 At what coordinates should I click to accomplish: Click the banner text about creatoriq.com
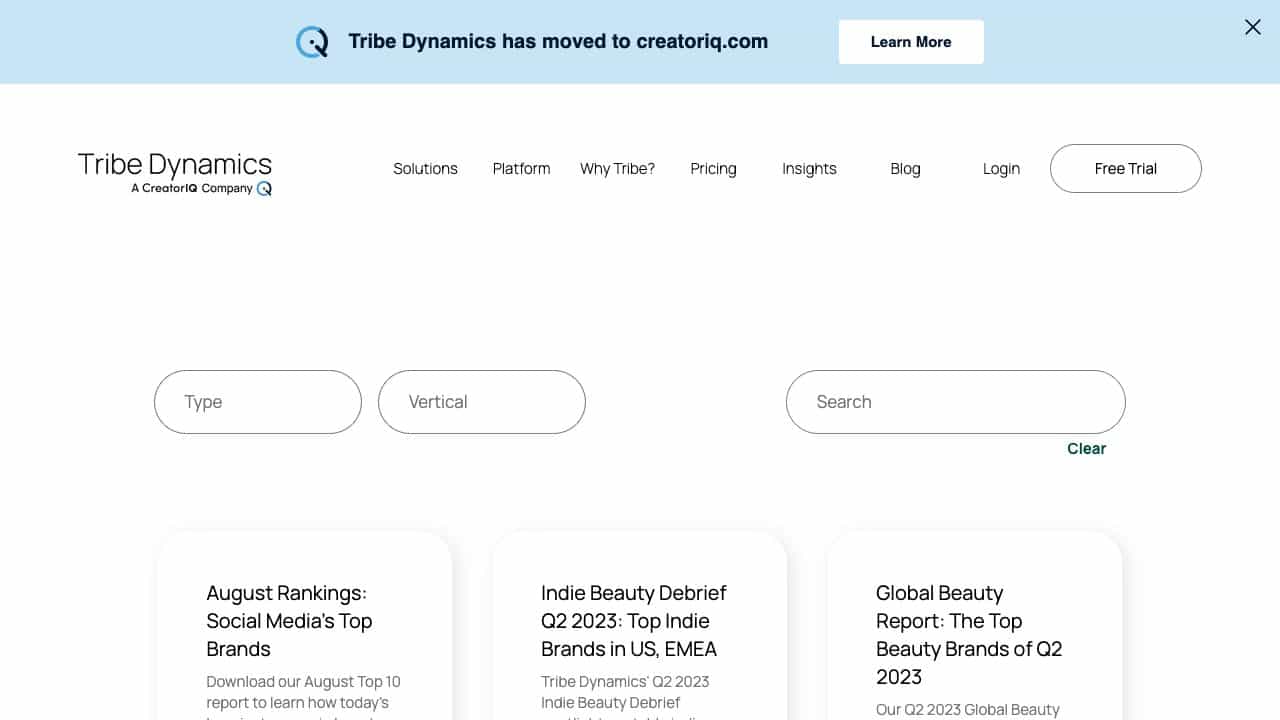(x=558, y=42)
